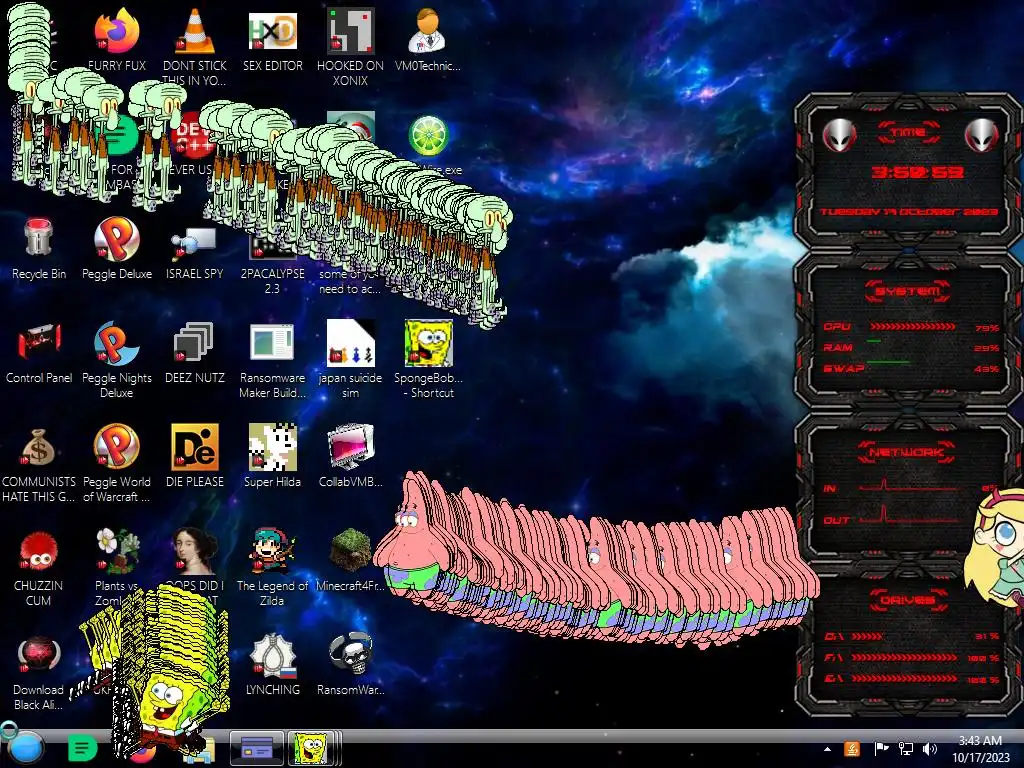Click the F:\ drive usage bar
The image size is (1024, 768).
[x=904, y=657]
